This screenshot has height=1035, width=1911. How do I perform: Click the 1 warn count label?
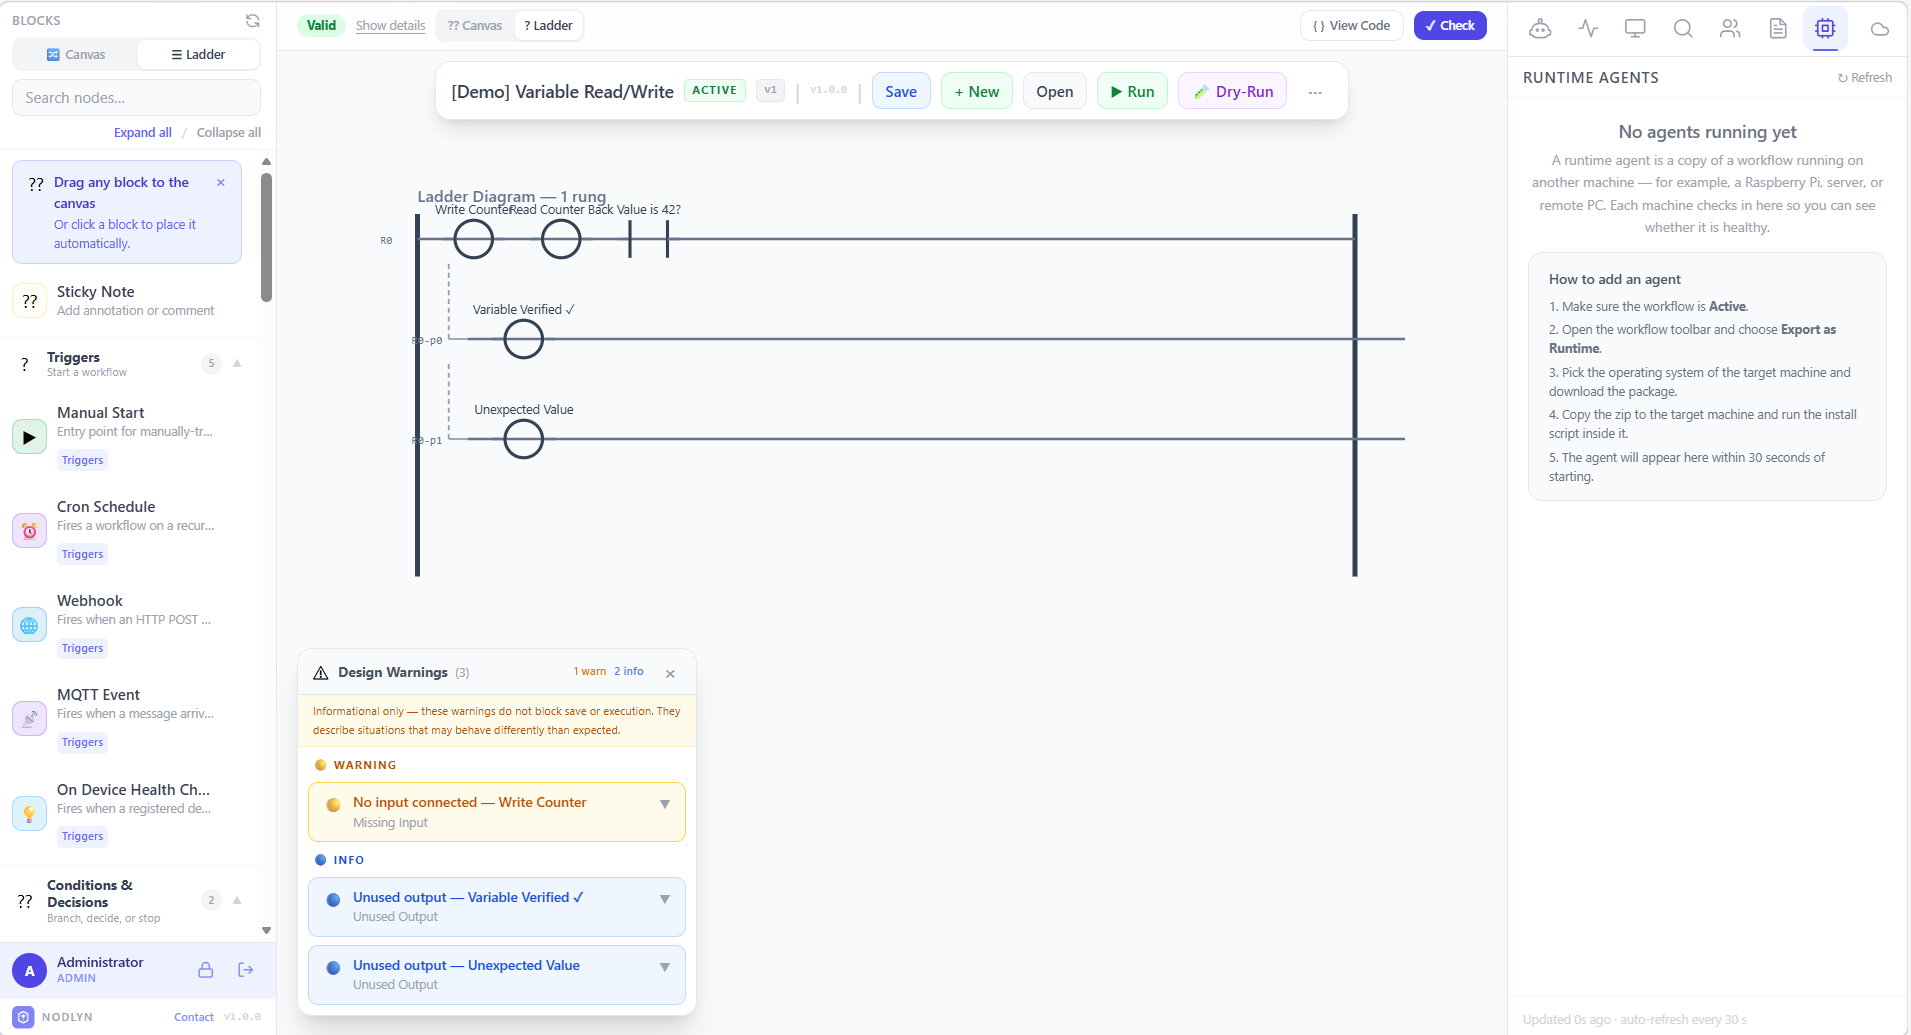click(590, 671)
